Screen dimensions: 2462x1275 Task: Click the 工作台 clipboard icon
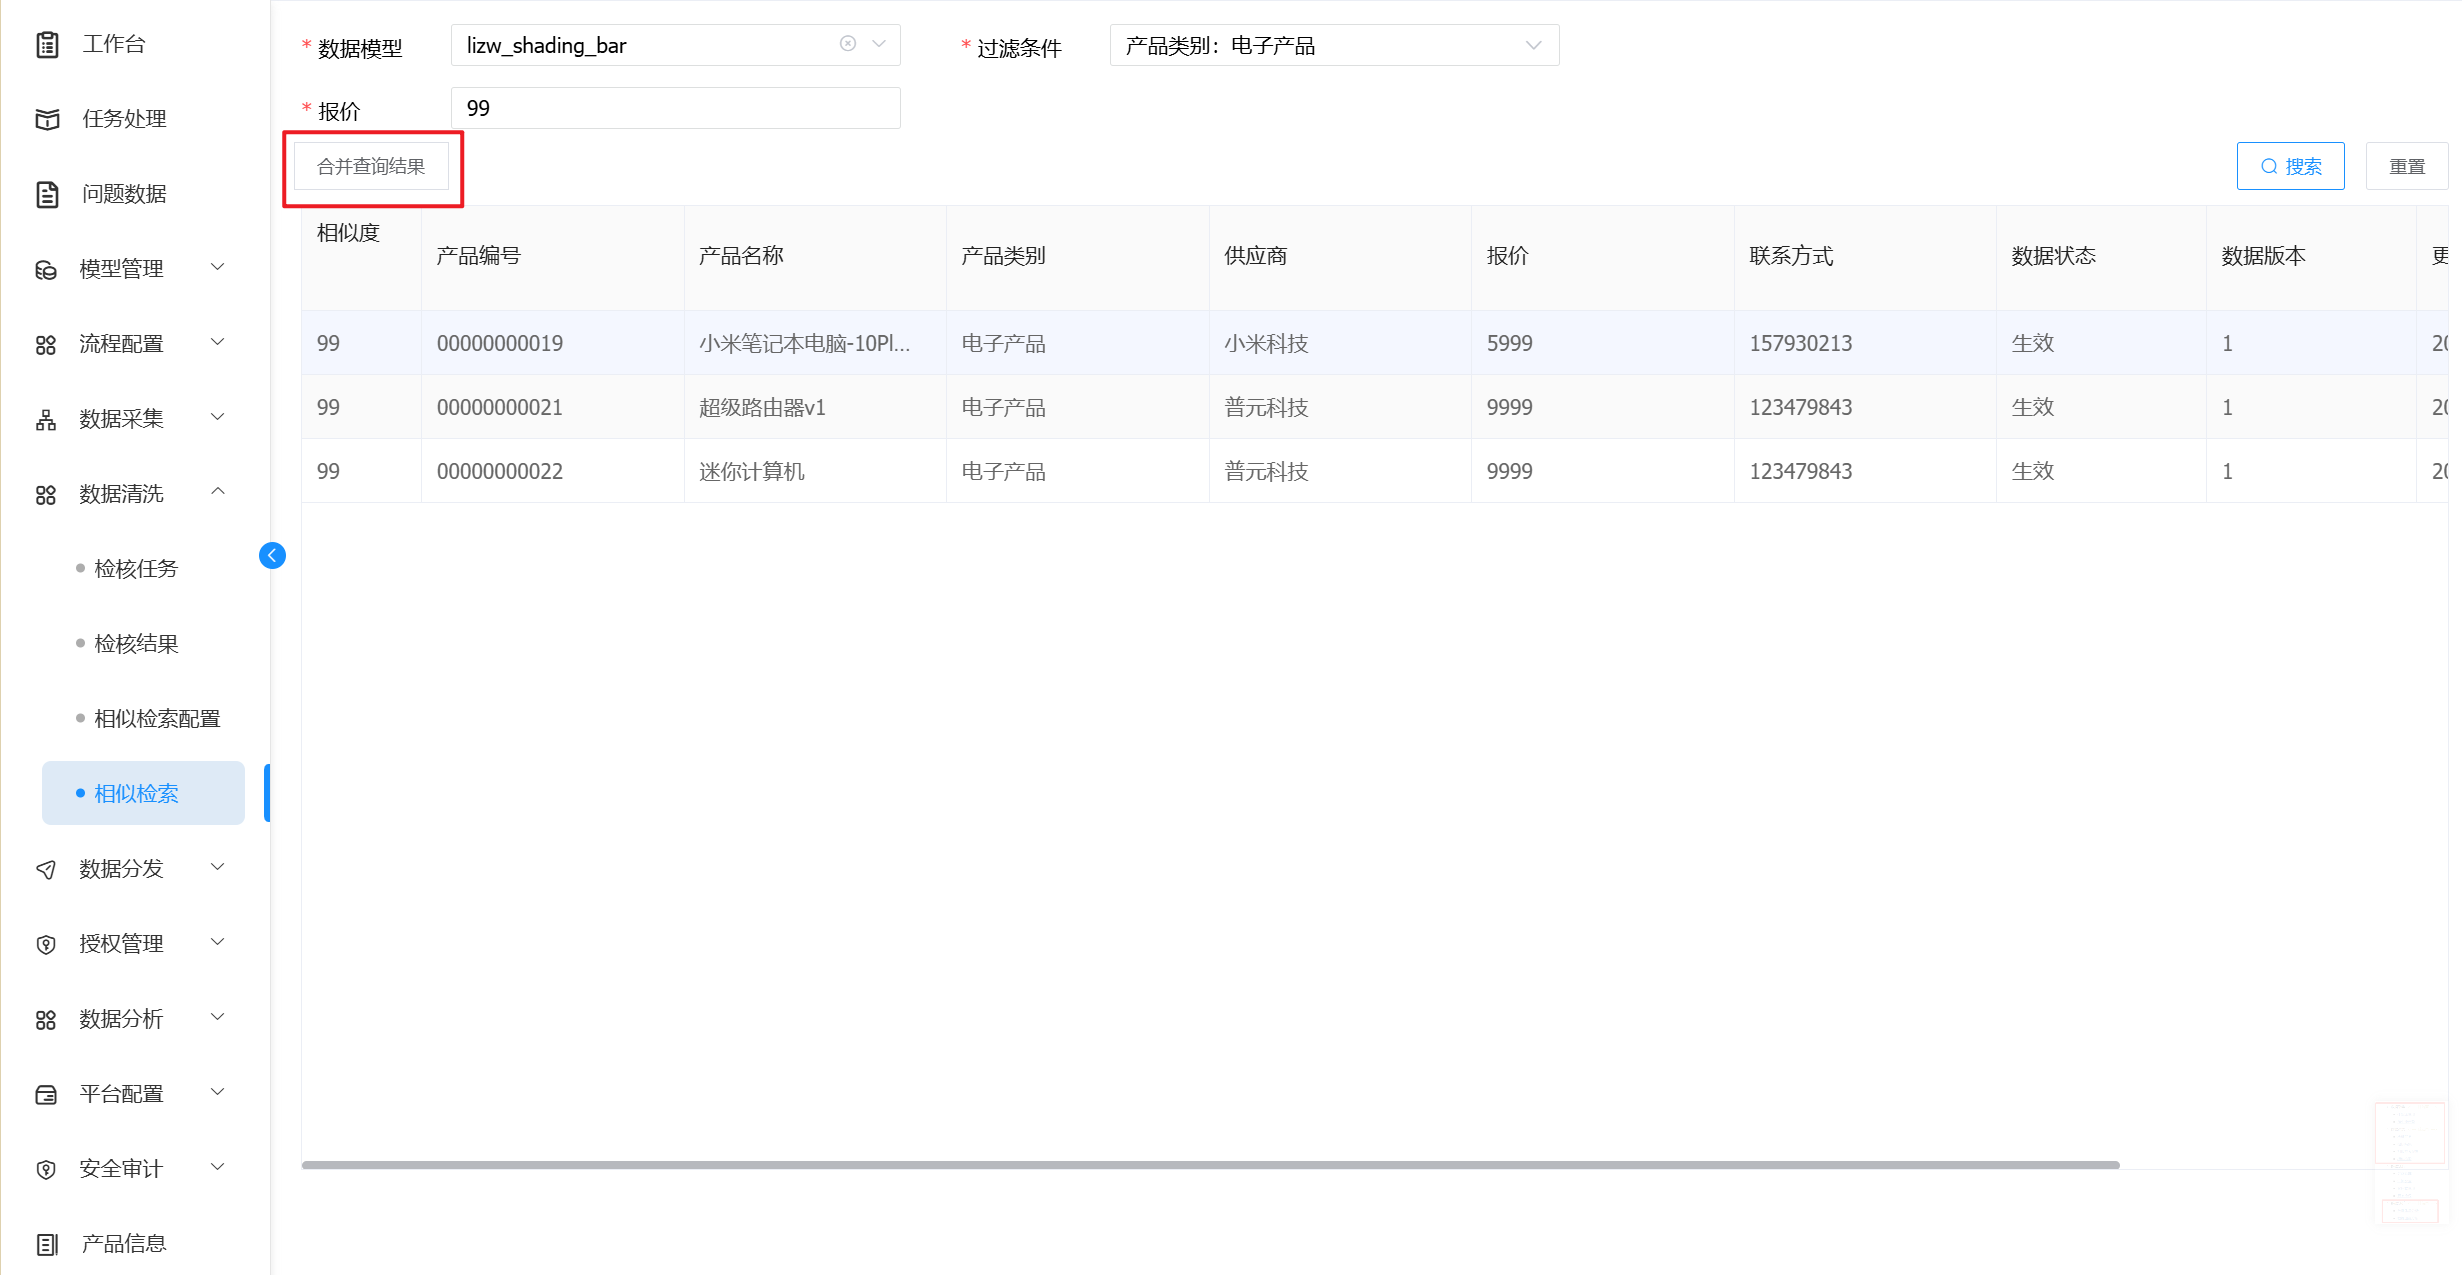47,44
